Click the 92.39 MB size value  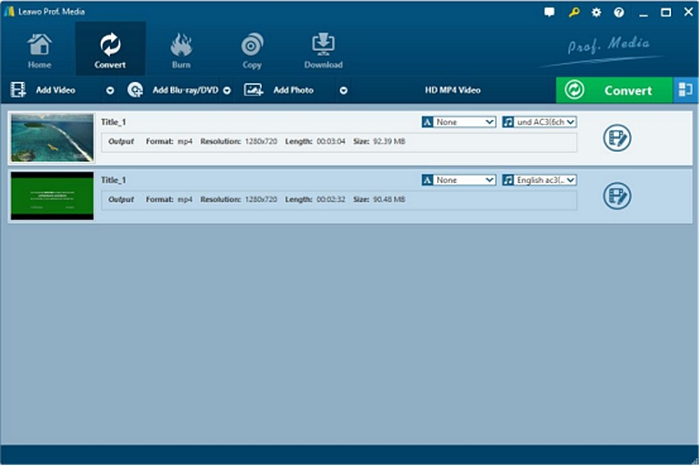389,141
